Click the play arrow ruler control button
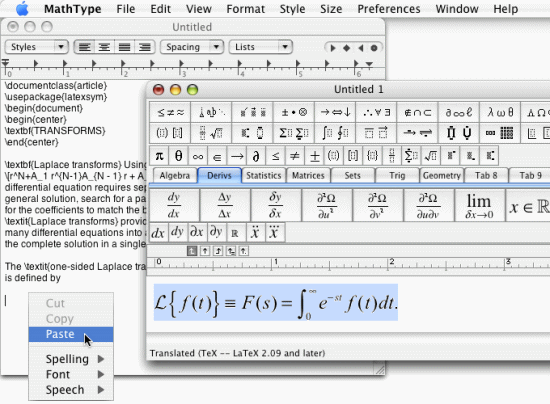Viewport: 550px width, 404px height. pyautogui.click(x=333, y=48)
